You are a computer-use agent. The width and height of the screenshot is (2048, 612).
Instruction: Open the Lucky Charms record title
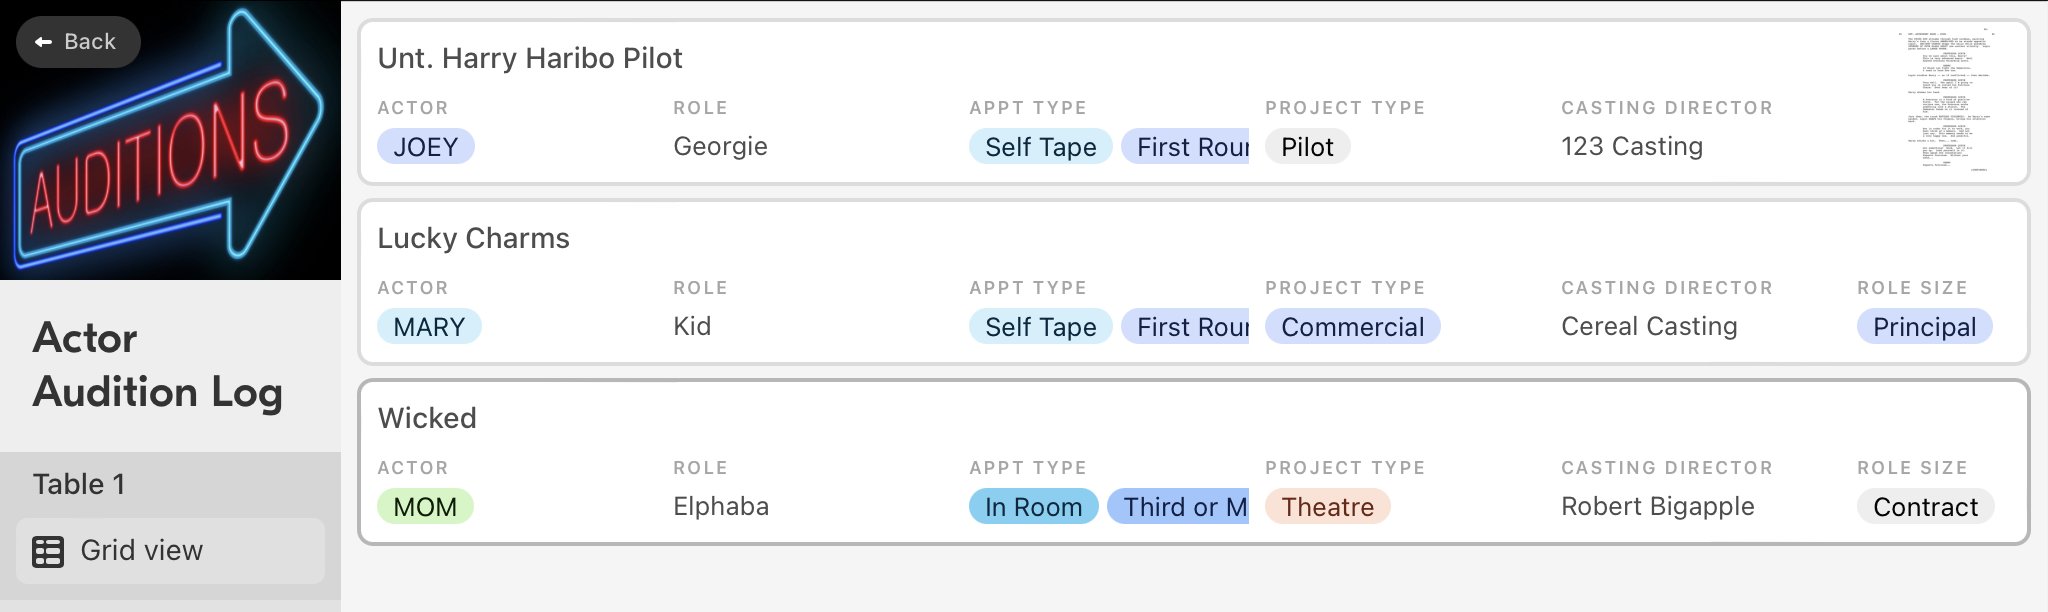point(473,238)
